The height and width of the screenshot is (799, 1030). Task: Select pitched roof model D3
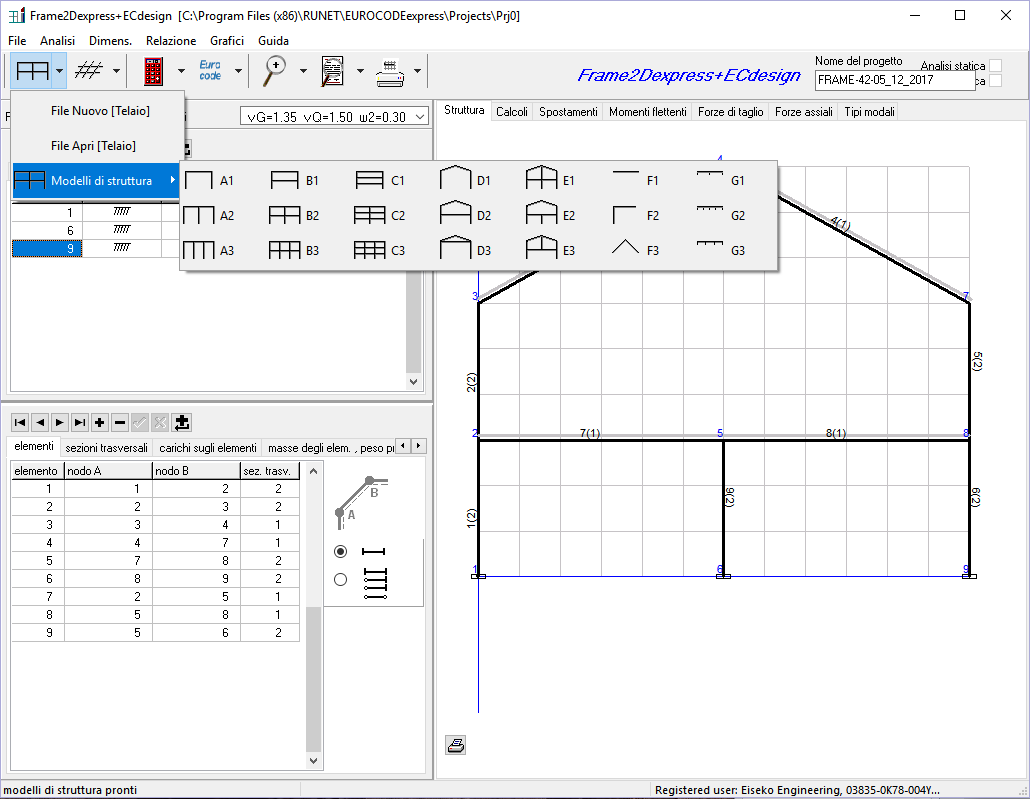click(x=465, y=249)
